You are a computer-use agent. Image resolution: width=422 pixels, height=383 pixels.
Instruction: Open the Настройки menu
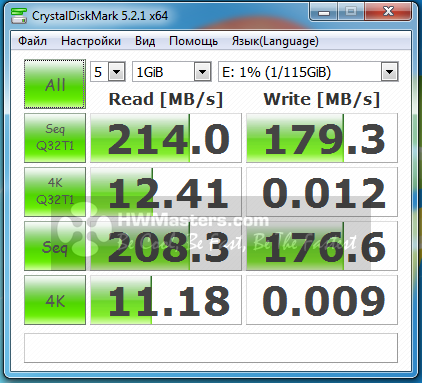click(91, 41)
